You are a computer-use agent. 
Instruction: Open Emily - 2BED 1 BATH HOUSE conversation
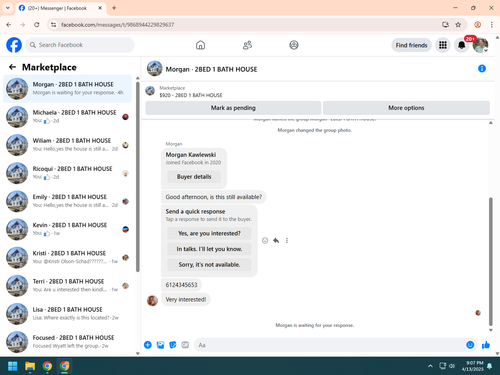click(67, 201)
